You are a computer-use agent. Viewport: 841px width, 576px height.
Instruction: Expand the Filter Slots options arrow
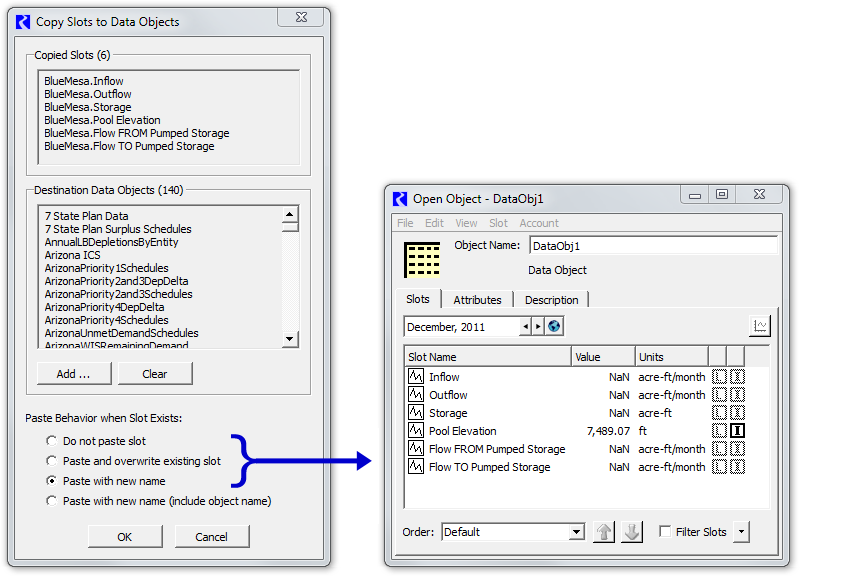(x=741, y=531)
